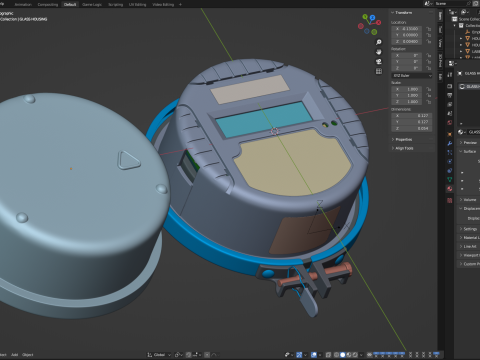This screenshot has width=480, height=360.
Task: Toggle proportional editing in viewport header
Action: coord(207,355)
